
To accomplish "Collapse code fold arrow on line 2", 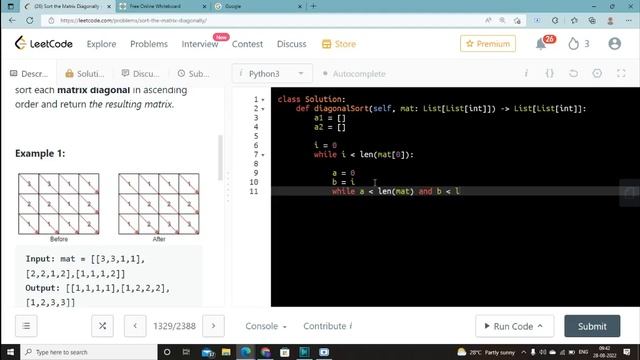I will (263, 109).
